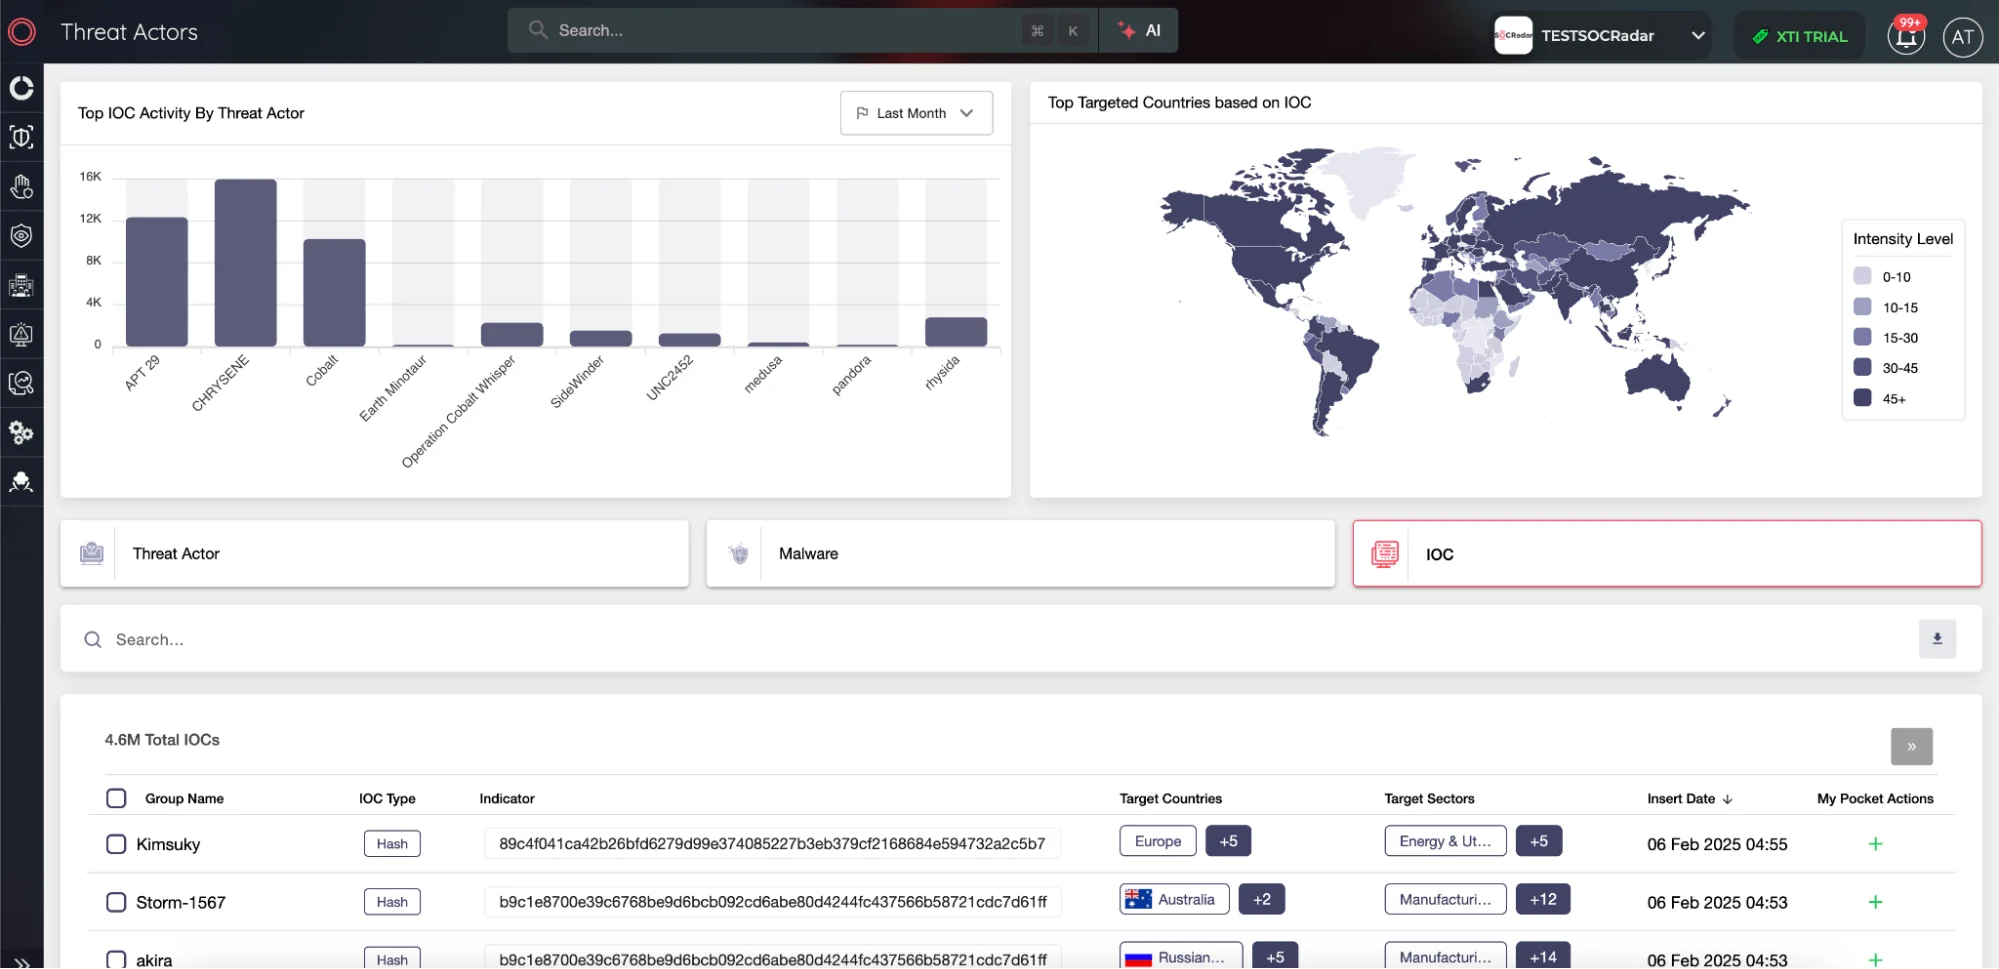Open the dashboard donut chart sidebar icon
Image resolution: width=1999 pixels, height=969 pixels.
21,88
